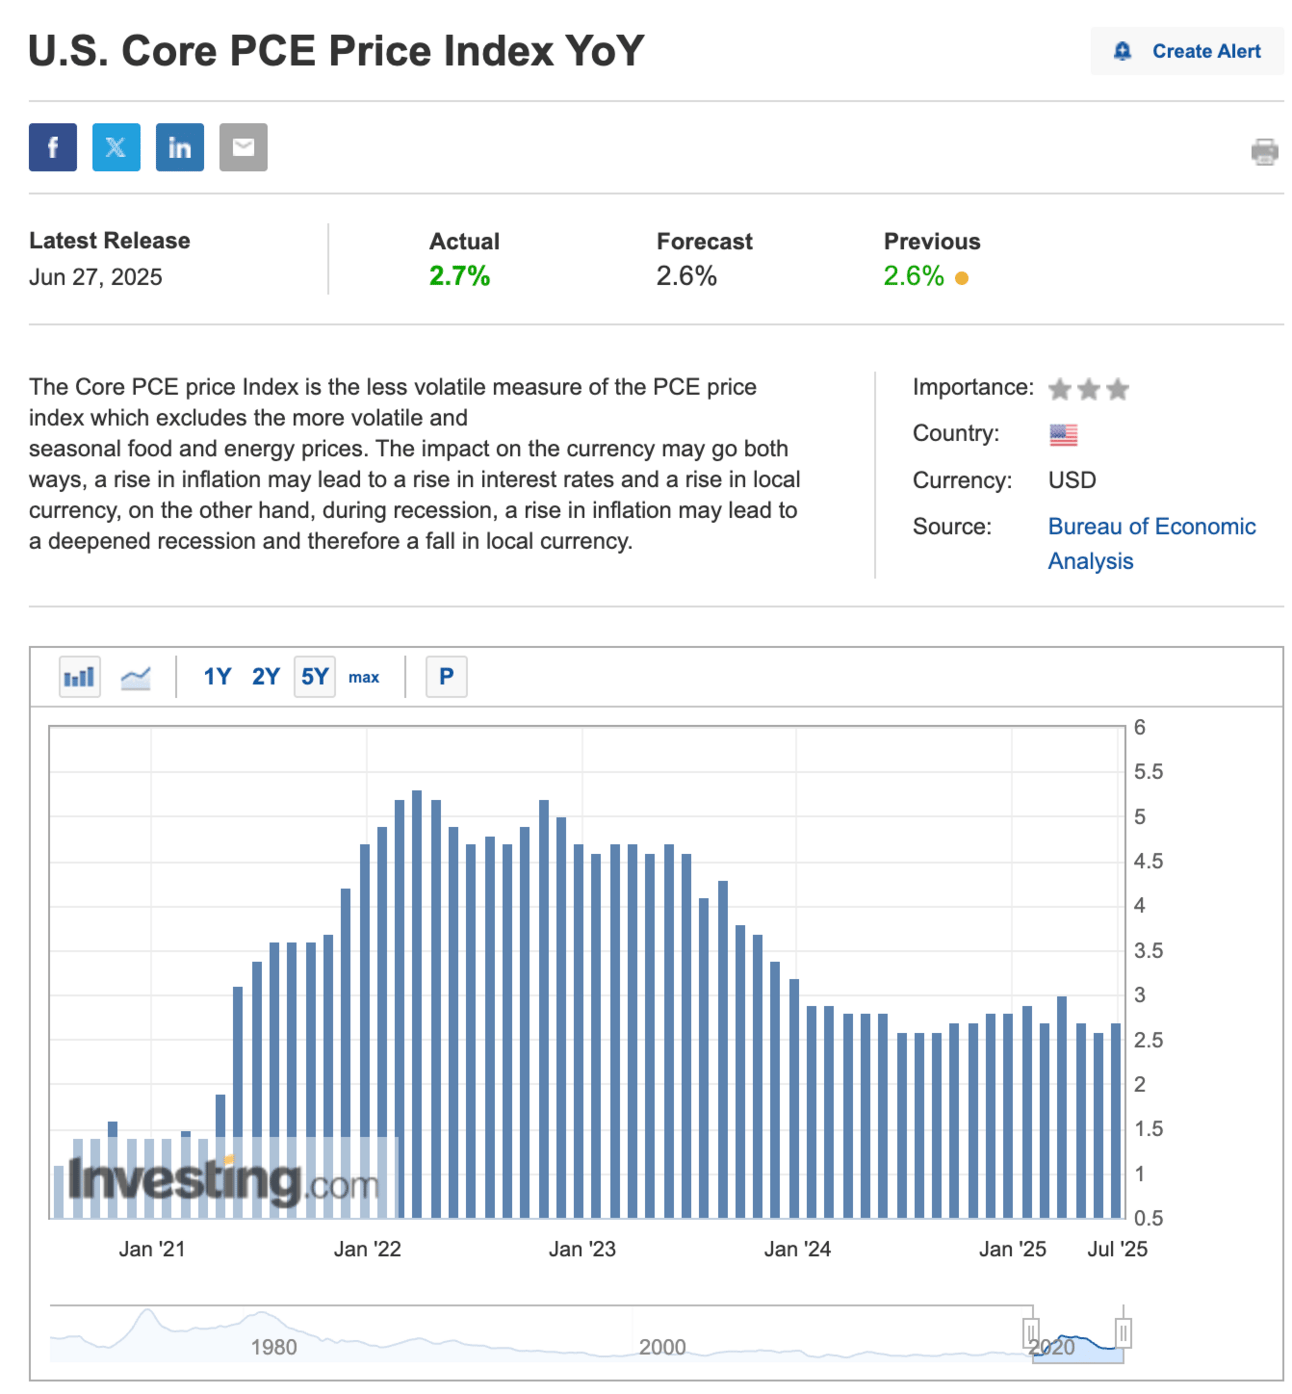Select the 2Y time range
Screen dimensions: 1292x1394
click(265, 677)
